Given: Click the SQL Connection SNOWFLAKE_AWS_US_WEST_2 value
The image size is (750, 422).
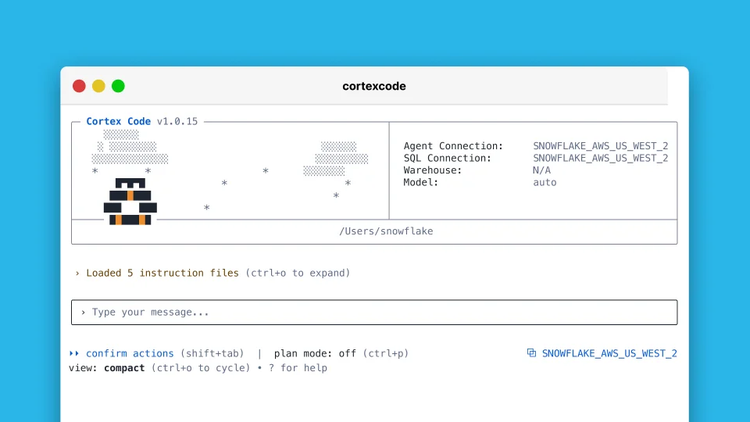Looking at the screenshot, I should click(x=600, y=158).
